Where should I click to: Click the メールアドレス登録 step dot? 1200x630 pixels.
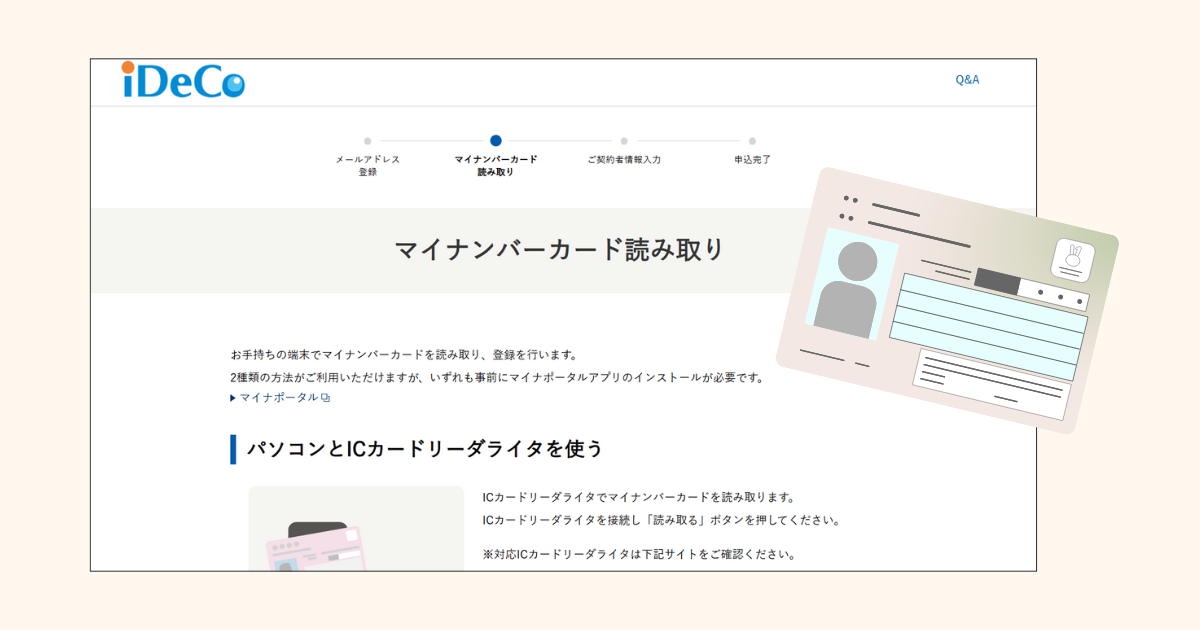point(368,141)
